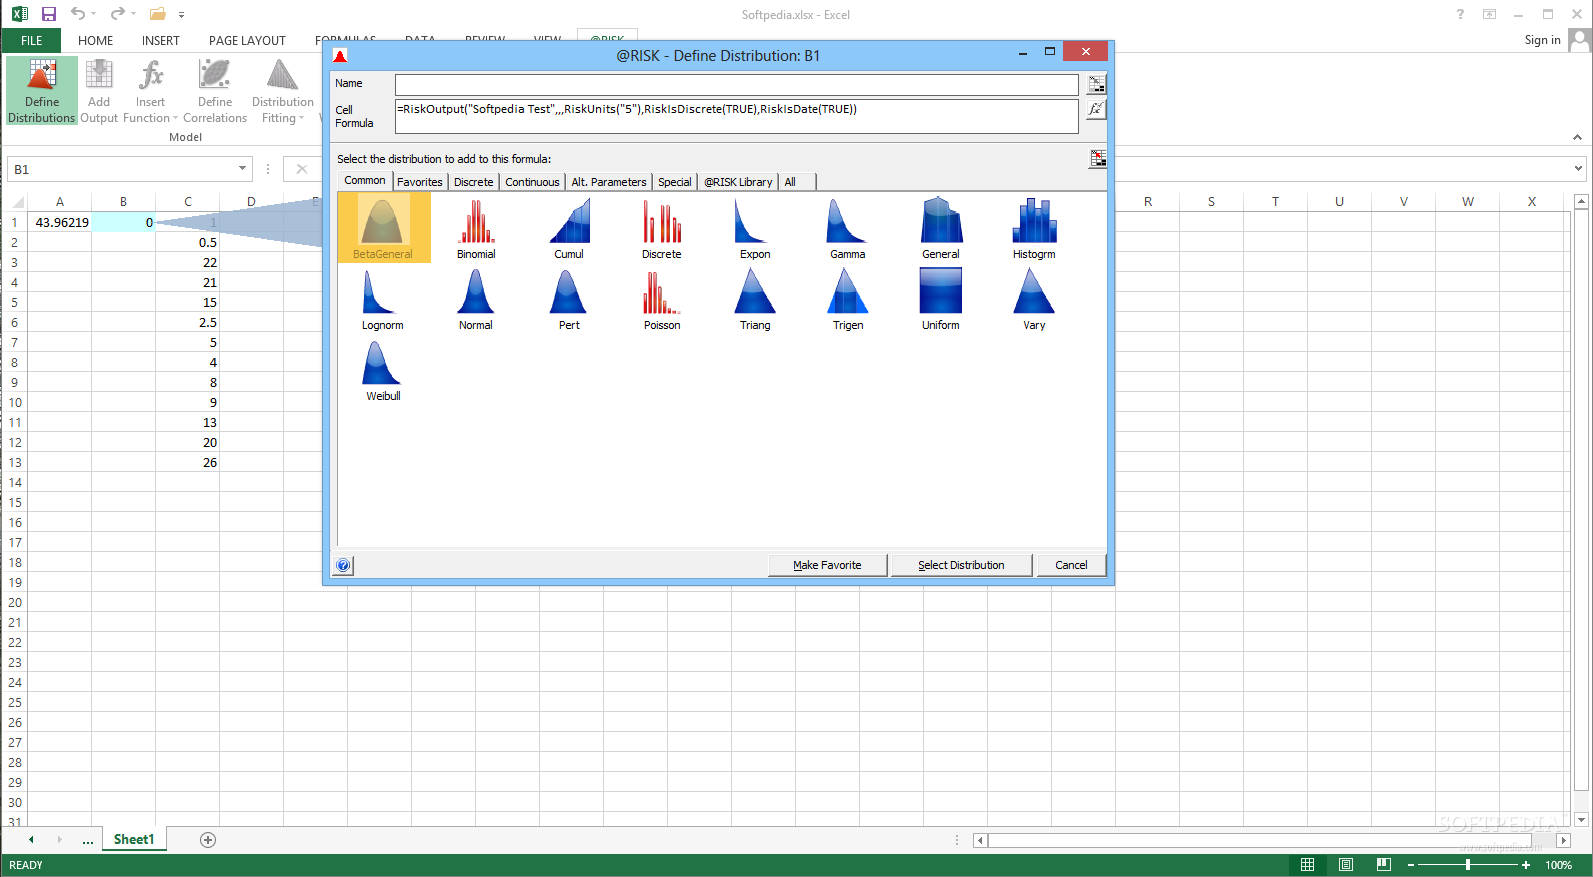
Task: Click the zoom slider handle
Action: click(1468, 865)
